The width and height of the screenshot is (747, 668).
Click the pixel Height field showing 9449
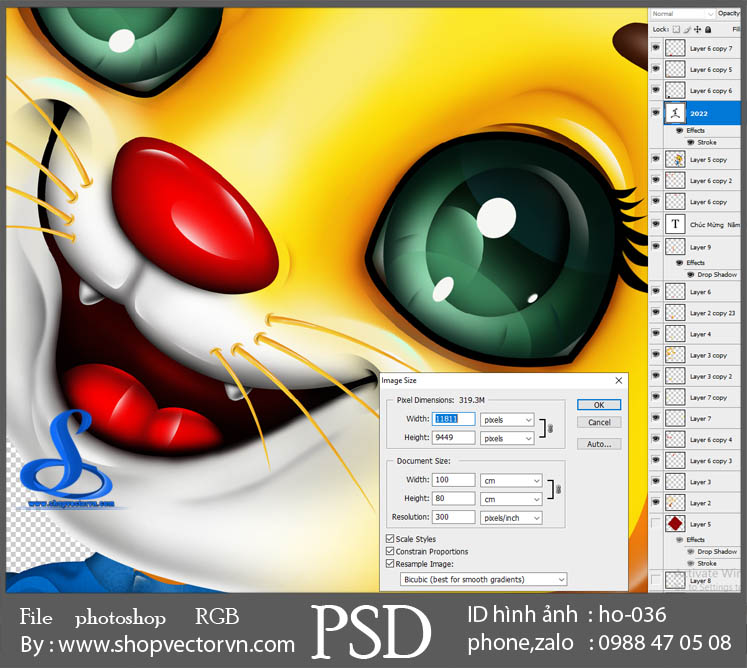point(454,437)
